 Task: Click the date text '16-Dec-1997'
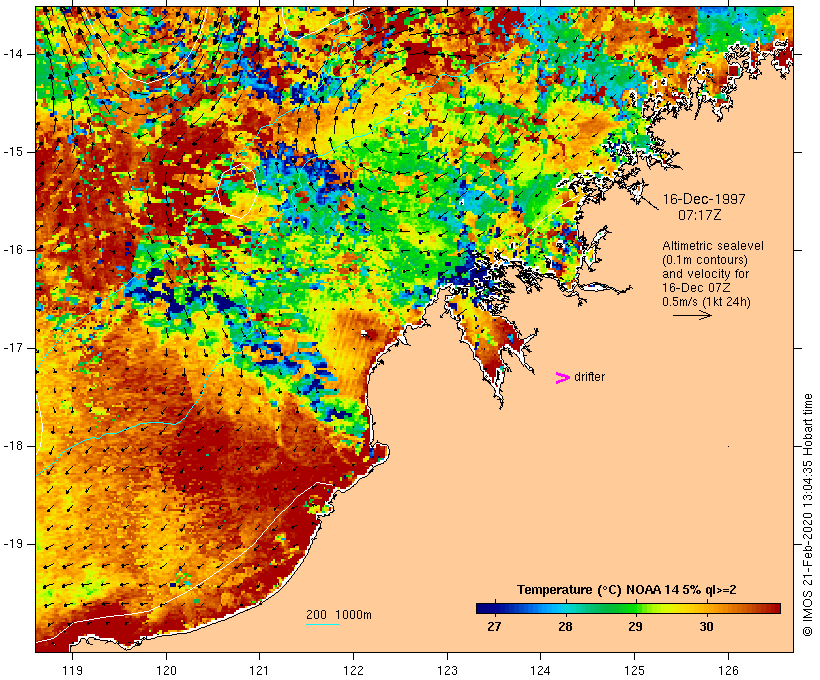tap(704, 199)
